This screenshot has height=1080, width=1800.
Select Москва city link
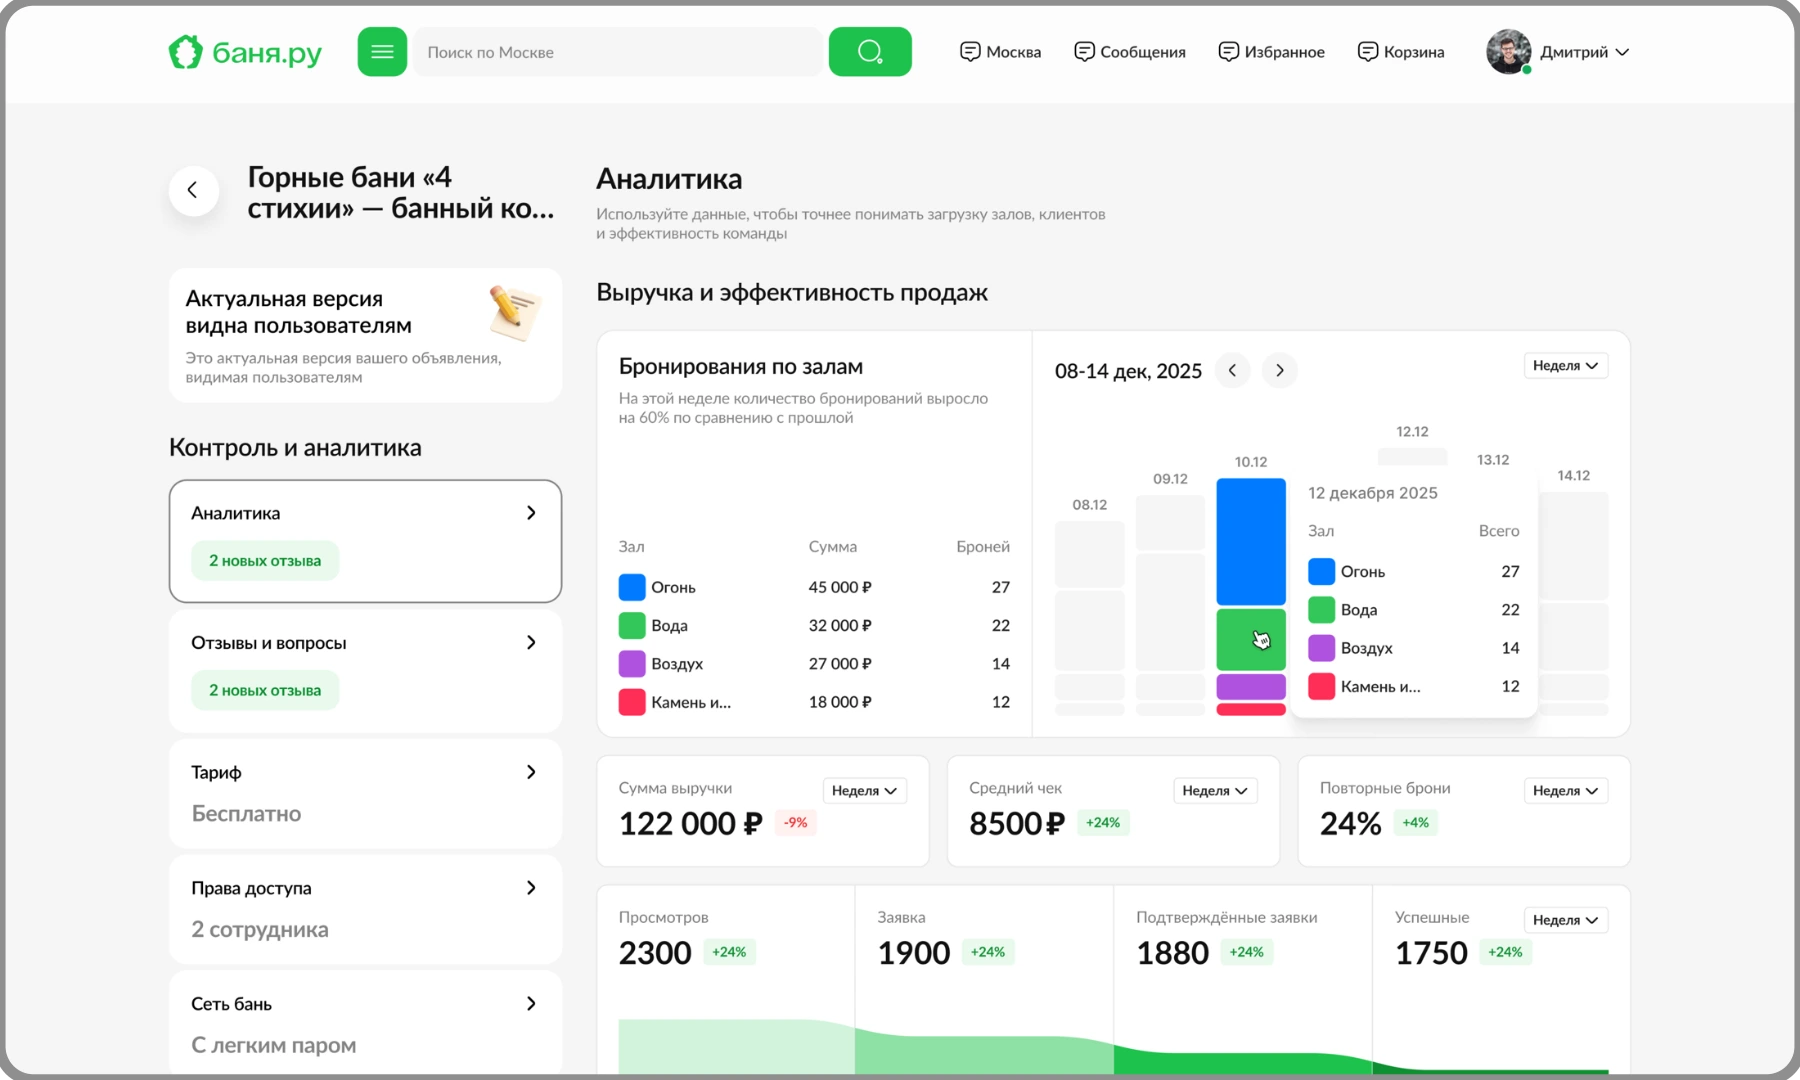(x=1000, y=52)
